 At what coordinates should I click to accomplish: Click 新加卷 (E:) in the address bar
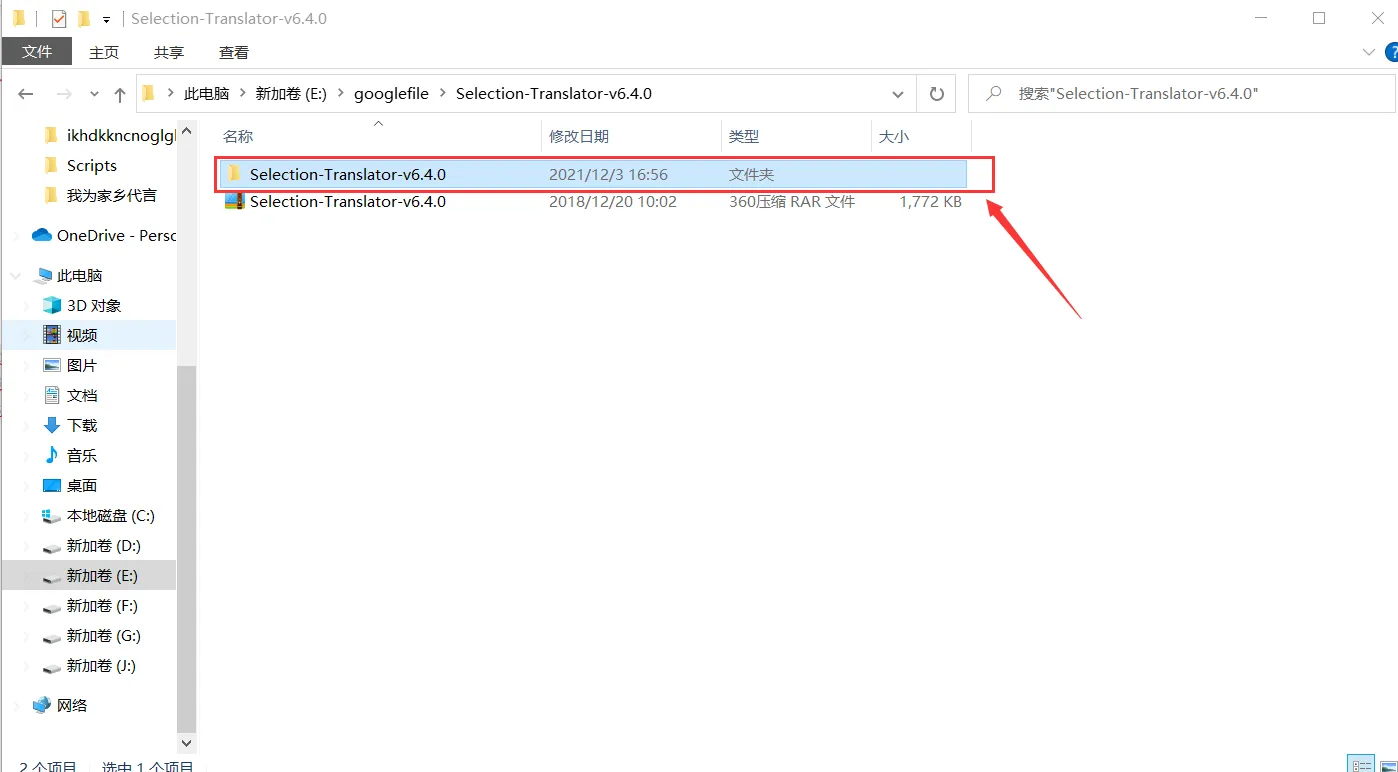click(x=291, y=93)
